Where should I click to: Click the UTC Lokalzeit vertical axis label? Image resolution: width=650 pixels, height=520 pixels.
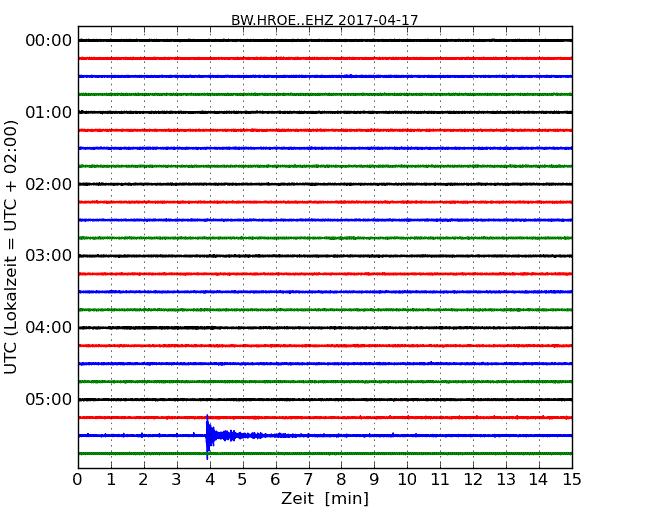point(11,247)
